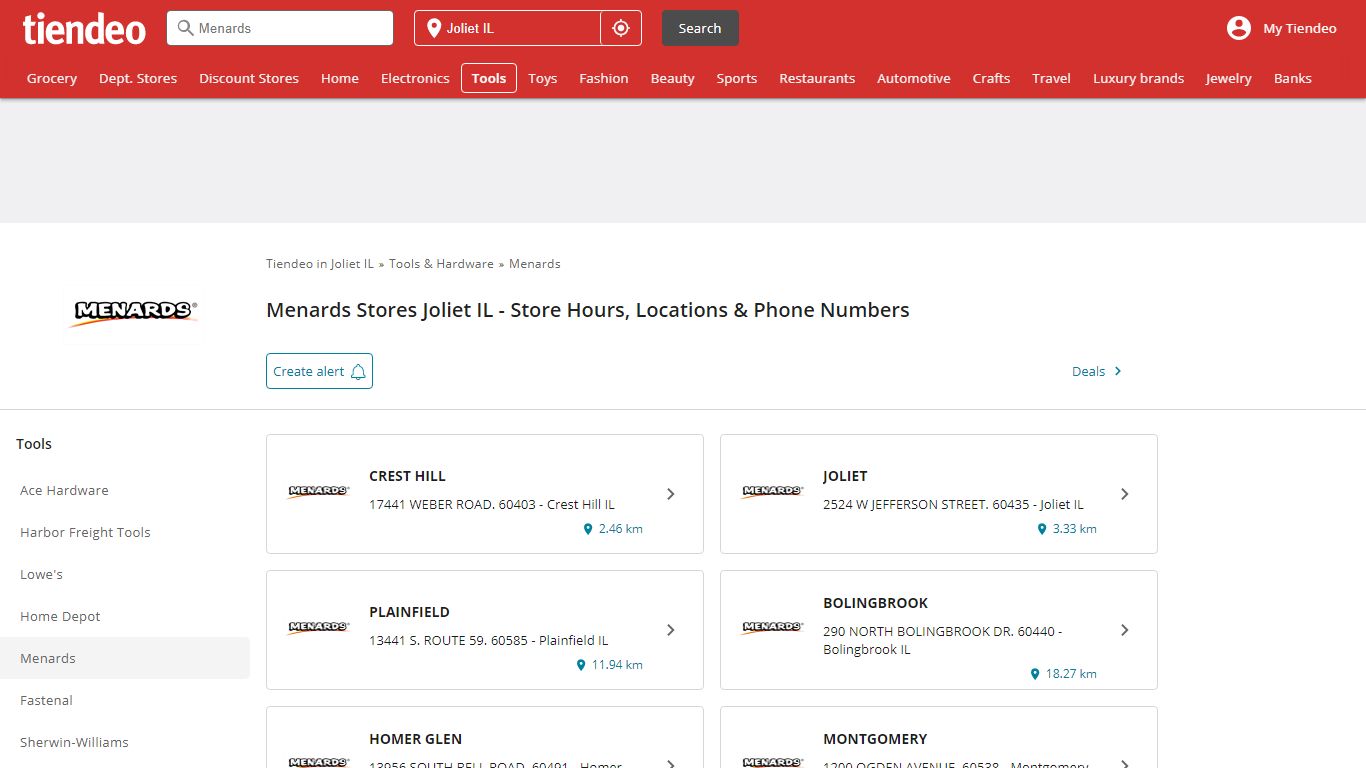1366x768 pixels.
Task: Click the CREST HILL store title
Action: pyautogui.click(x=407, y=476)
